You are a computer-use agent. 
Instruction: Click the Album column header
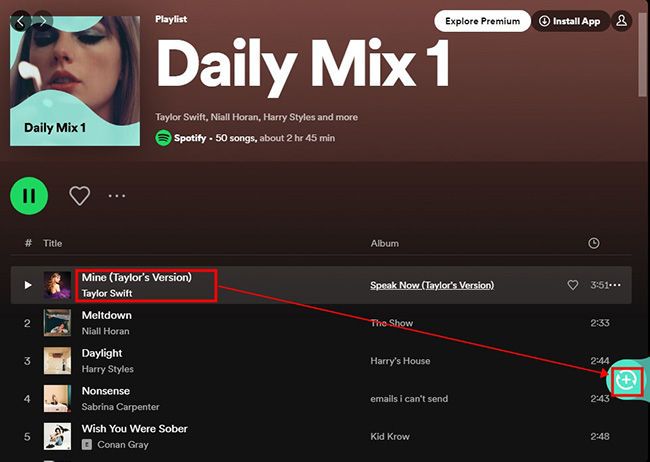(x=385, y=243)
